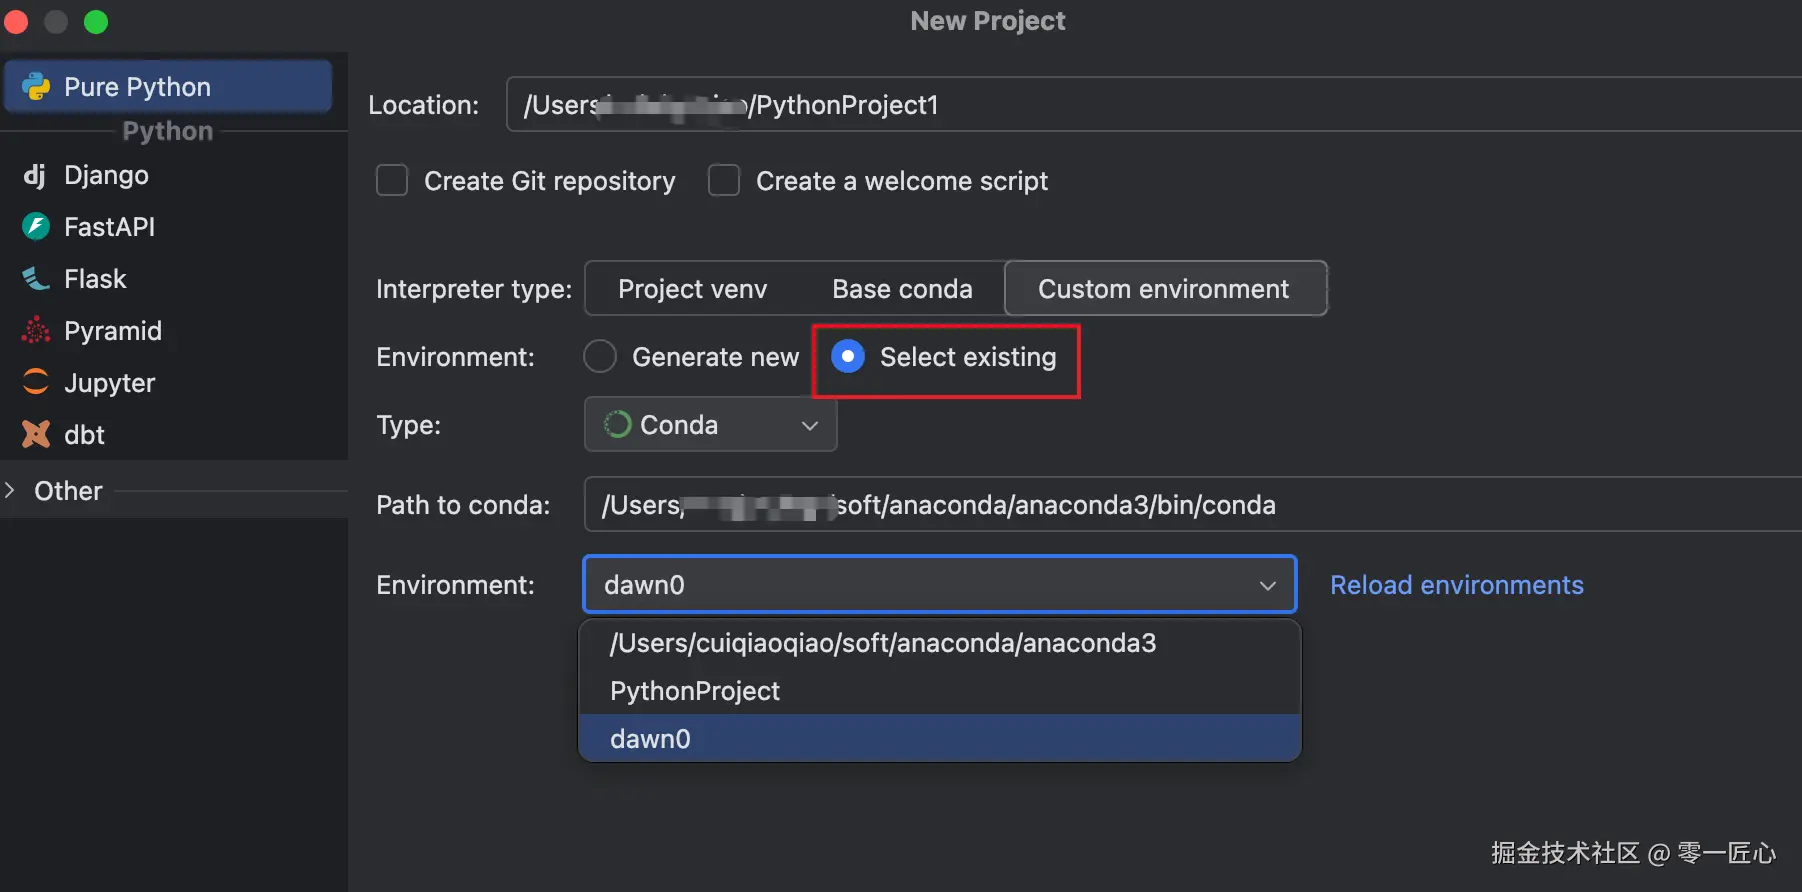Viewport: 1802px width, 892px height.
Task: Enable Create Git repository checkbox
Action: (392, 181)
